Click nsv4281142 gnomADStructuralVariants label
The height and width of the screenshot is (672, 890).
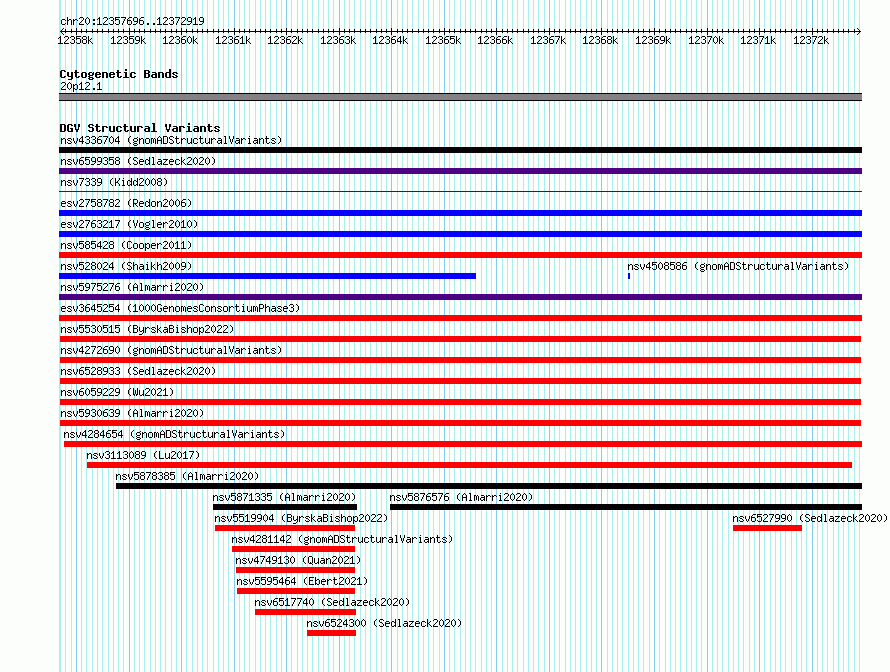342,539
